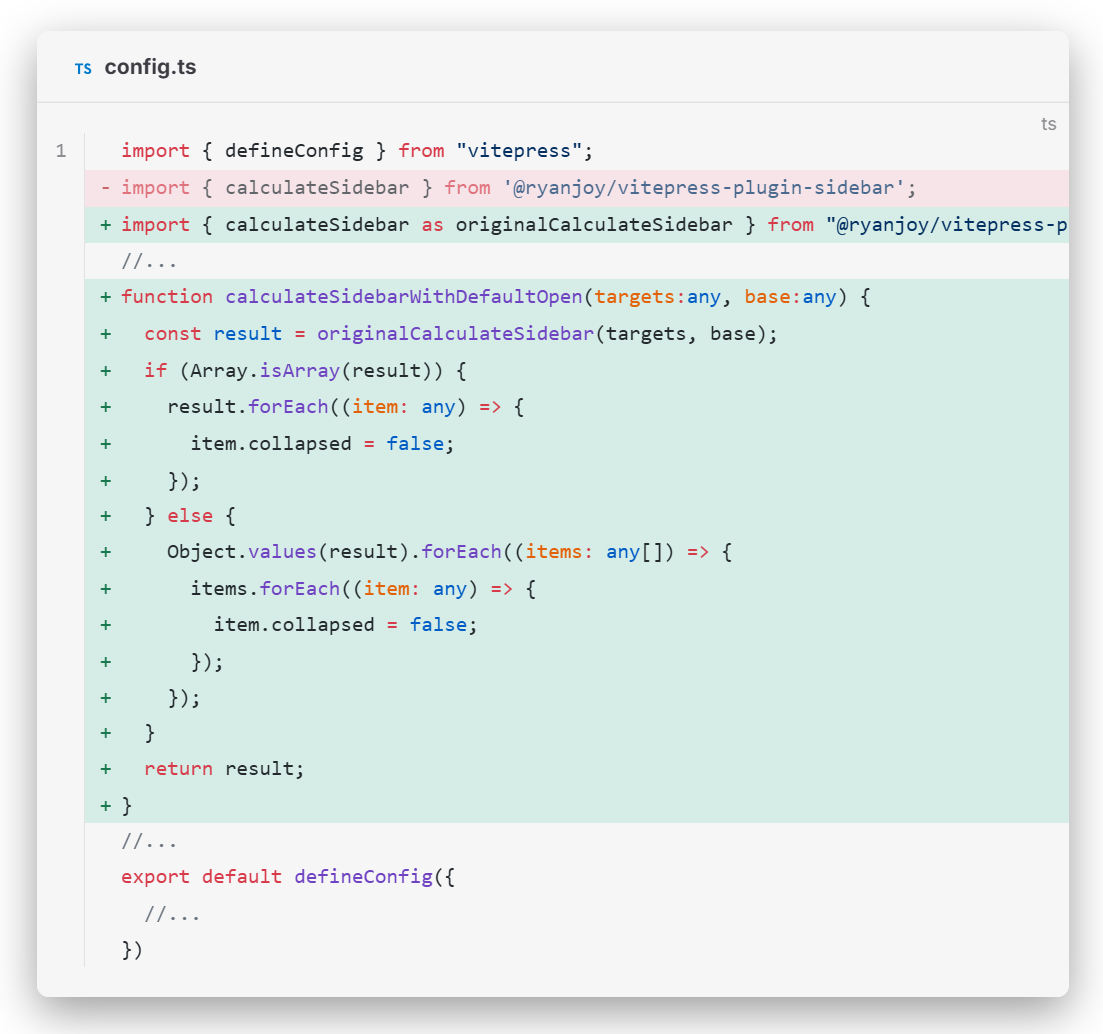The height and width of the screenshot is (1034, 1103).
Task: Click the isArray method call
Action: point(293,370)
